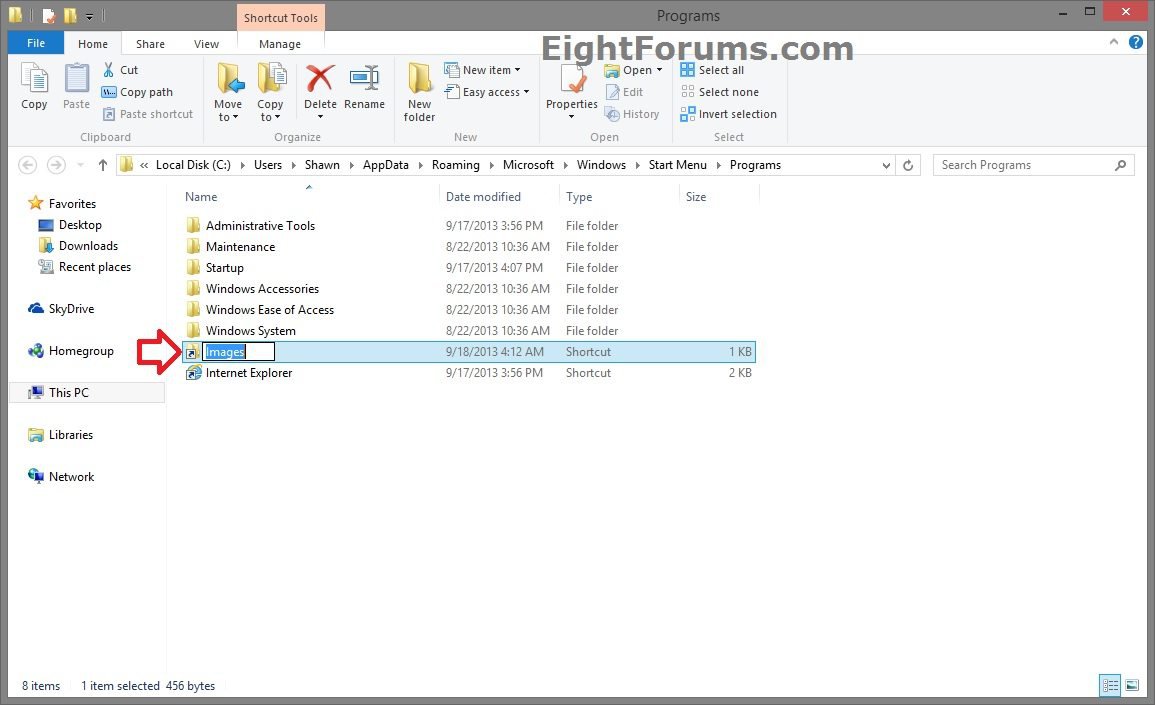The width and height of the screenshot is (1155, 705).
Task: Create a New folder from ribbon
Action: (x=419, y=91)
